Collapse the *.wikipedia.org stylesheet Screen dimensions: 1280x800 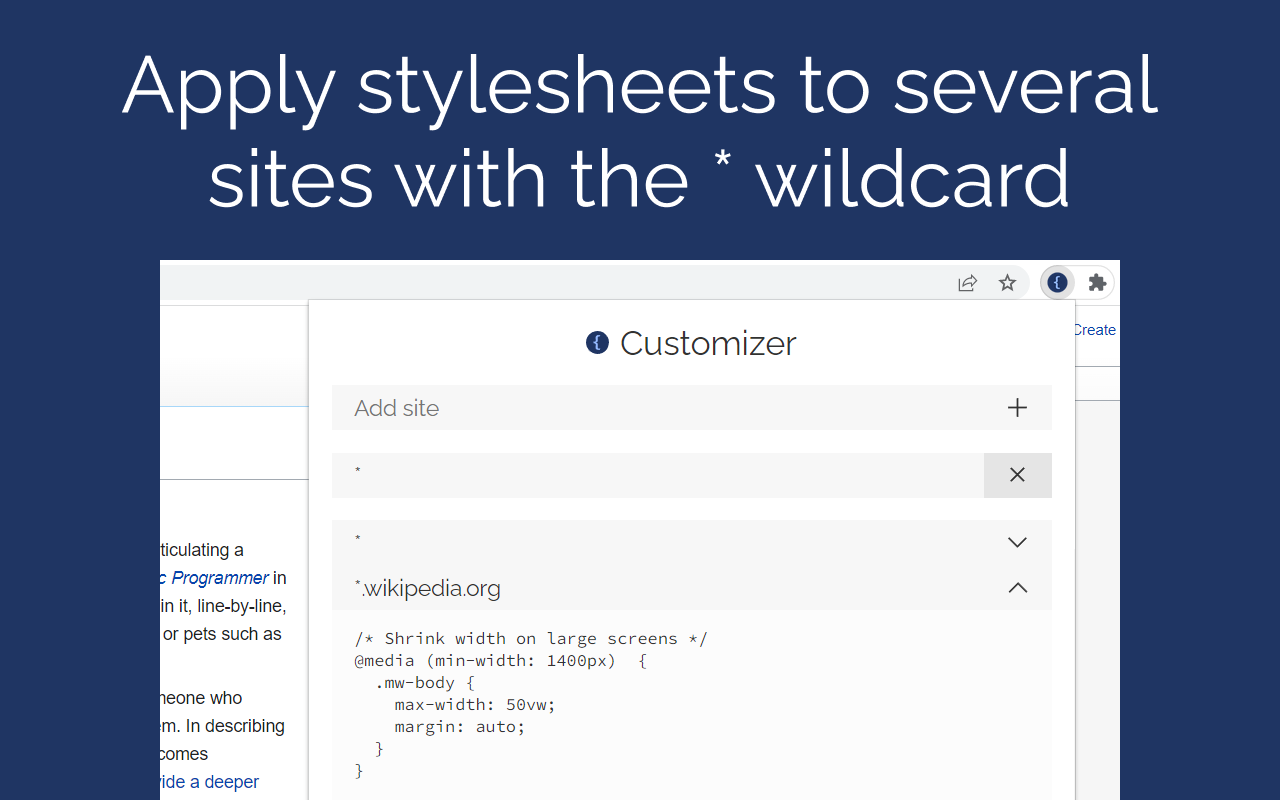[1017, 588]
